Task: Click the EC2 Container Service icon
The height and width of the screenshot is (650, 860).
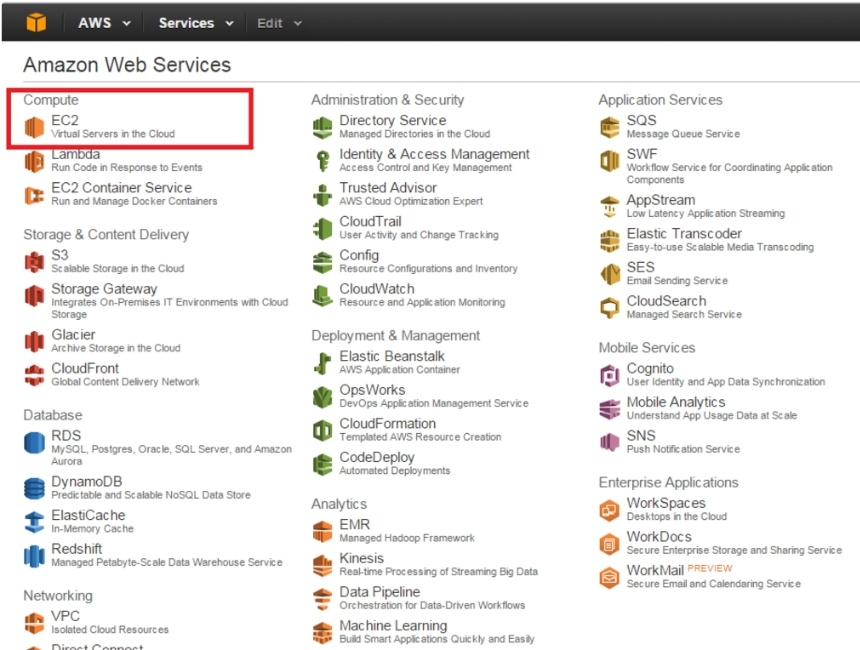Action: tap(34, 195)
